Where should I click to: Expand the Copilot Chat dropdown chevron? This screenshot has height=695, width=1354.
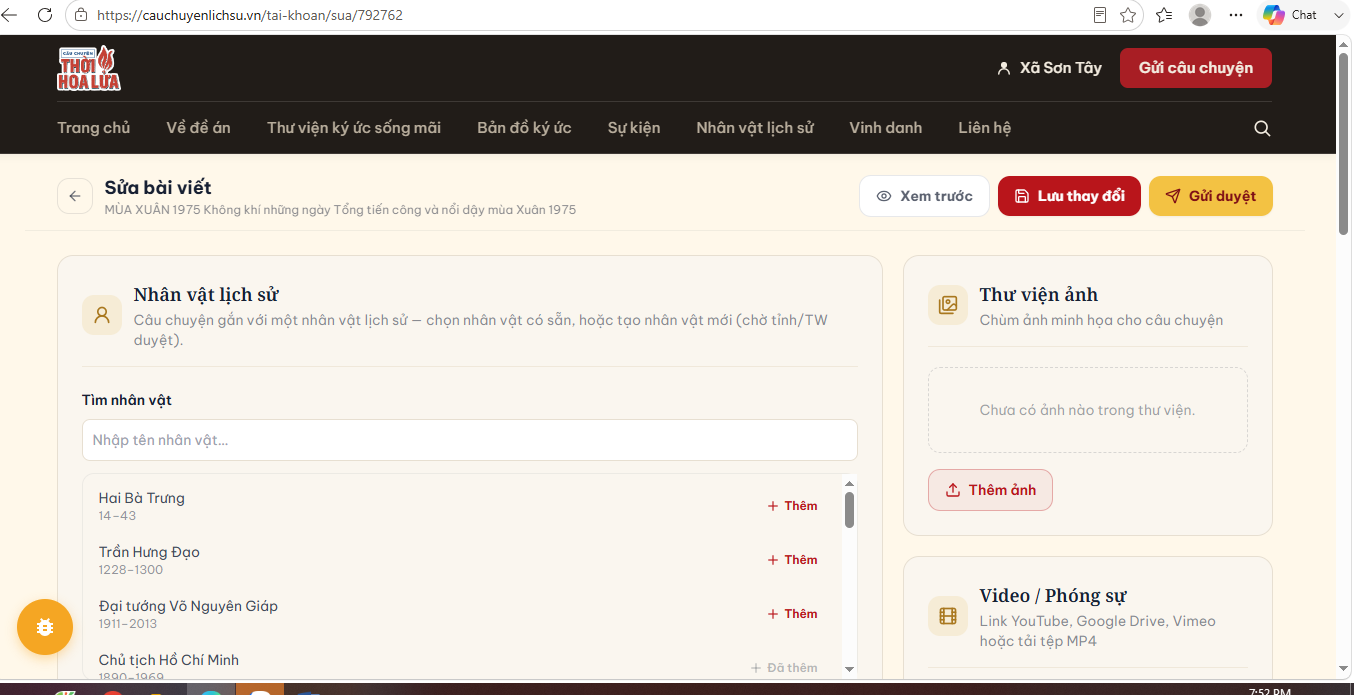click(1338, 15)
